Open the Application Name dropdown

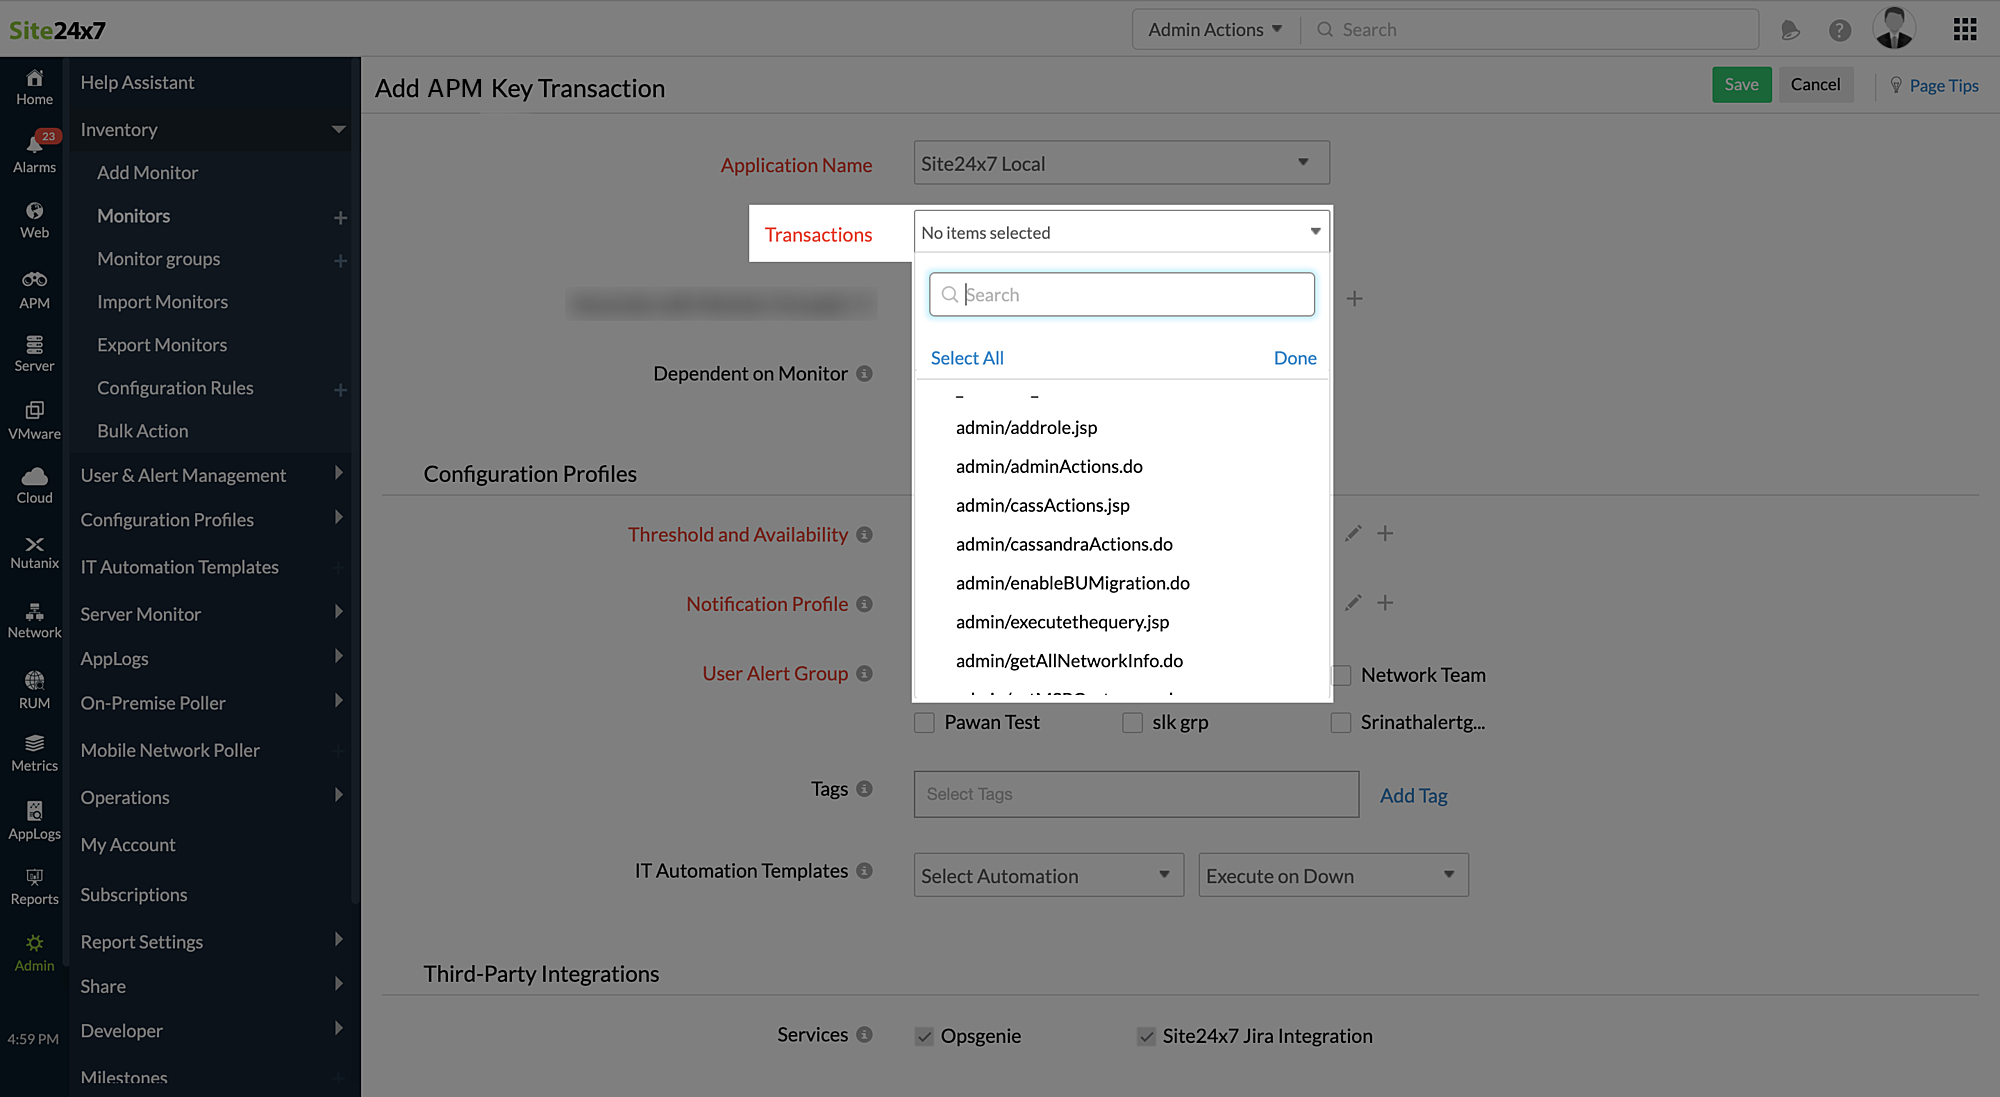[1121, 163]
